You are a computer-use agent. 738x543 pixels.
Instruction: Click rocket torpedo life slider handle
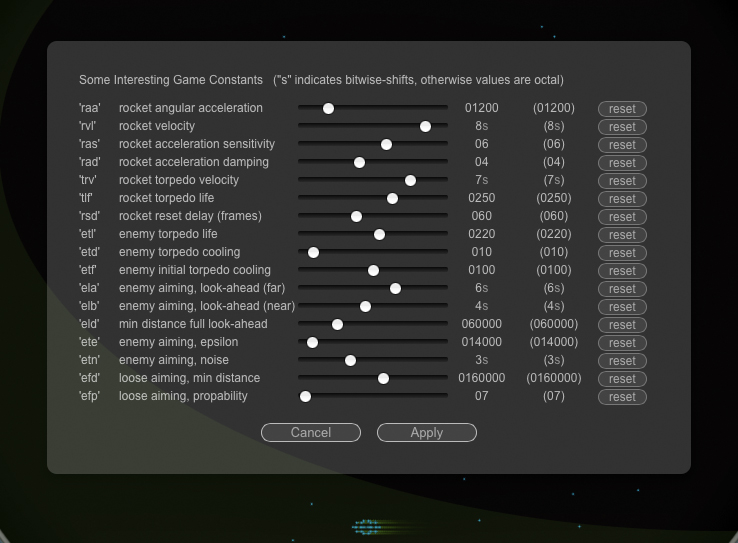click(393, 199)
